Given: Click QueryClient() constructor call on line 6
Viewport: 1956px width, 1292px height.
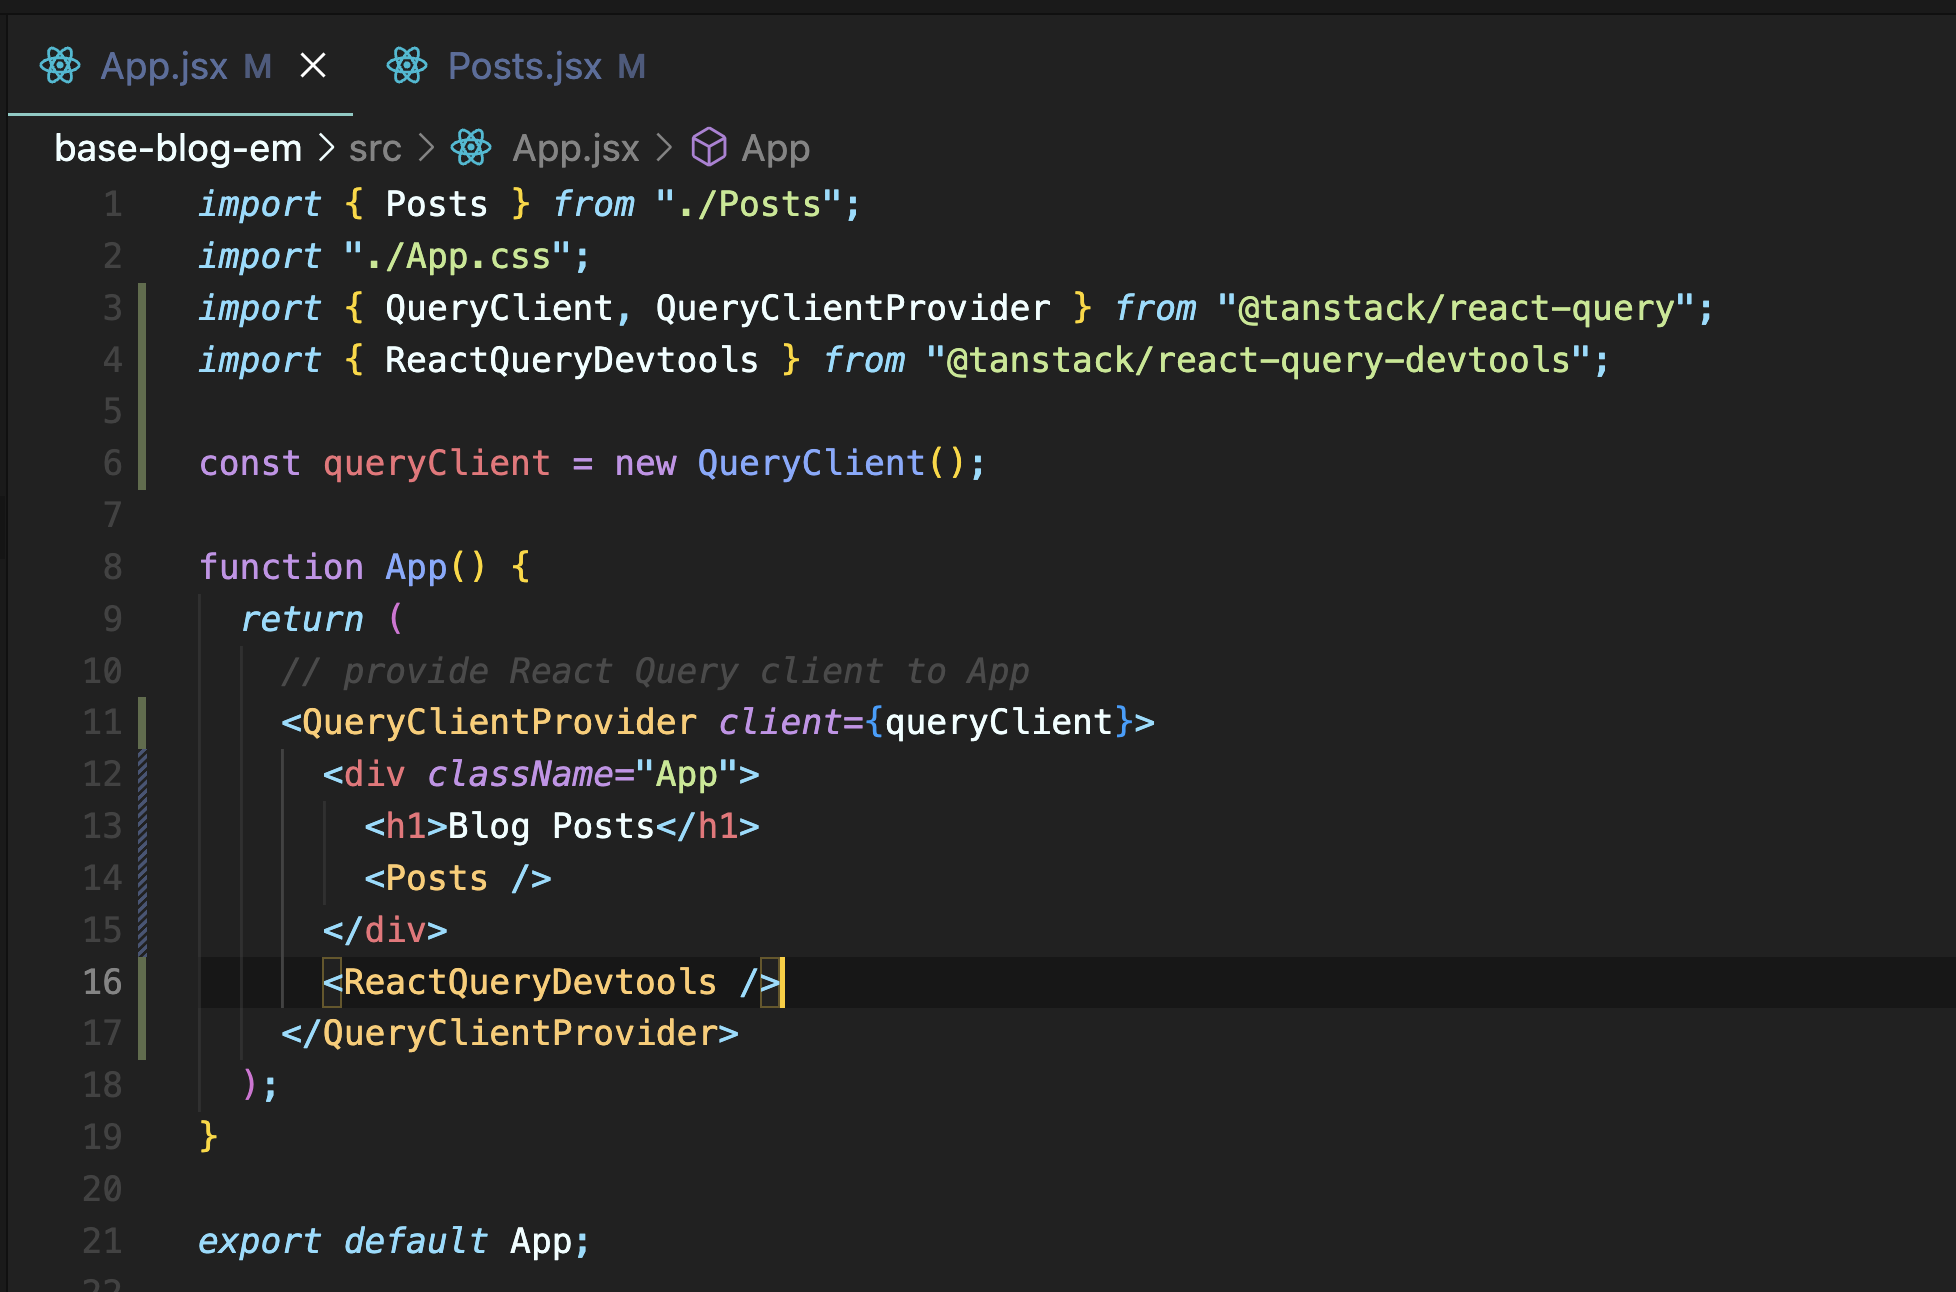Looking at the screenshot, I should [x=831, y=463].
